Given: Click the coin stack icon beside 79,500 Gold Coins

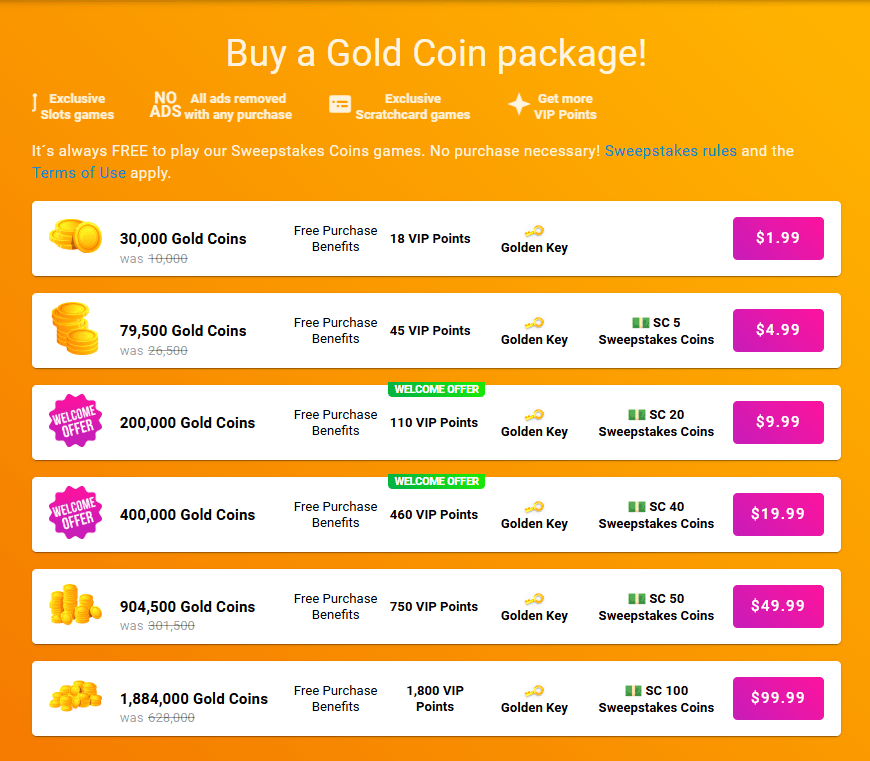Looking at the screenshot, I should (x=75, y=330).
